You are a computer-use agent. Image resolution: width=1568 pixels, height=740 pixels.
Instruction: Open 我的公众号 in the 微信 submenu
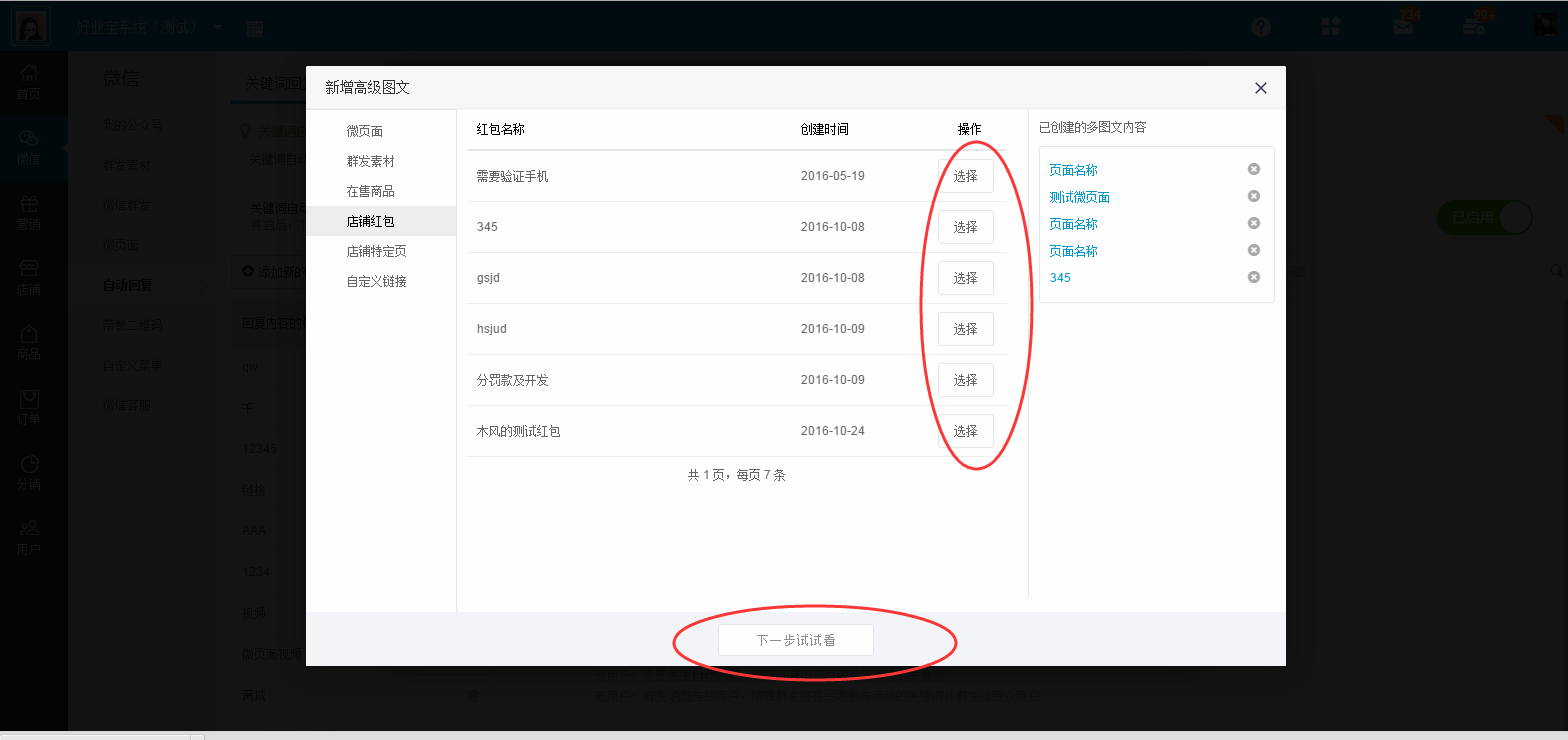(x=132, y=126)
